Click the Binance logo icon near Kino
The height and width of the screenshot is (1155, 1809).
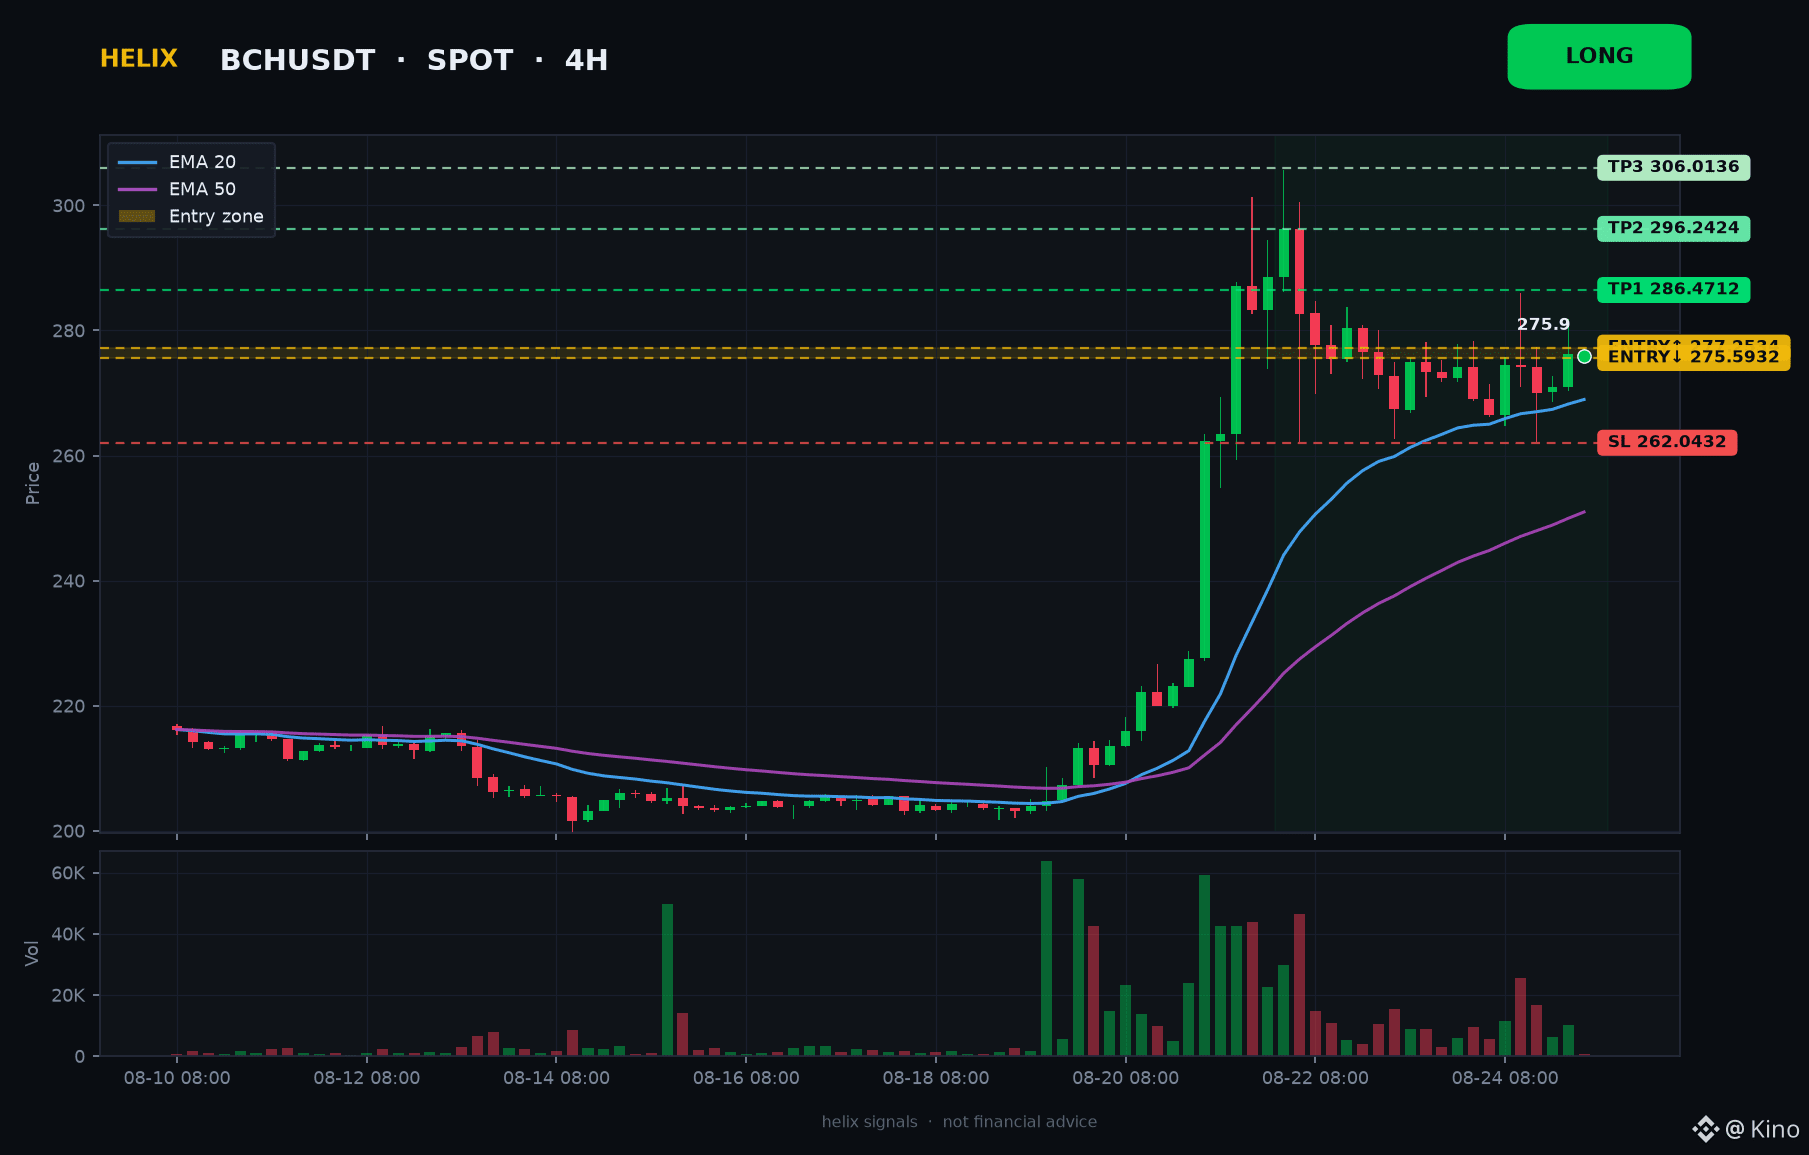tap(1705, 1129)
